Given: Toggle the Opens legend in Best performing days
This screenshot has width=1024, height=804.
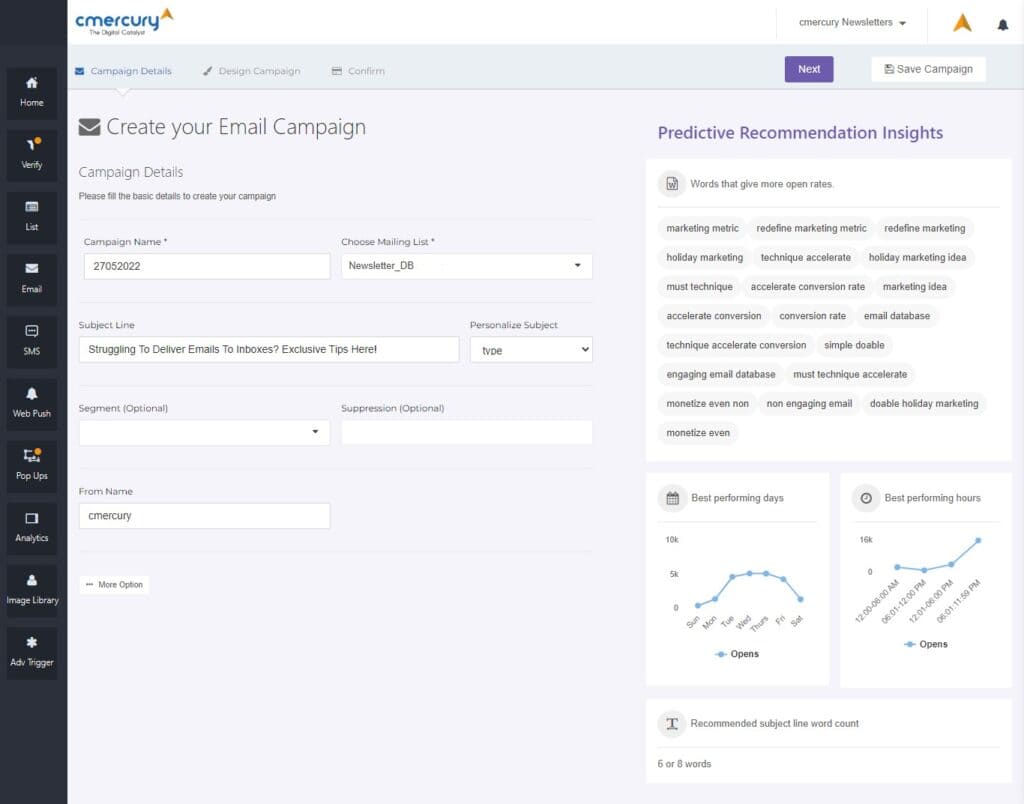Looking at the screenshot, I should 737,654.
